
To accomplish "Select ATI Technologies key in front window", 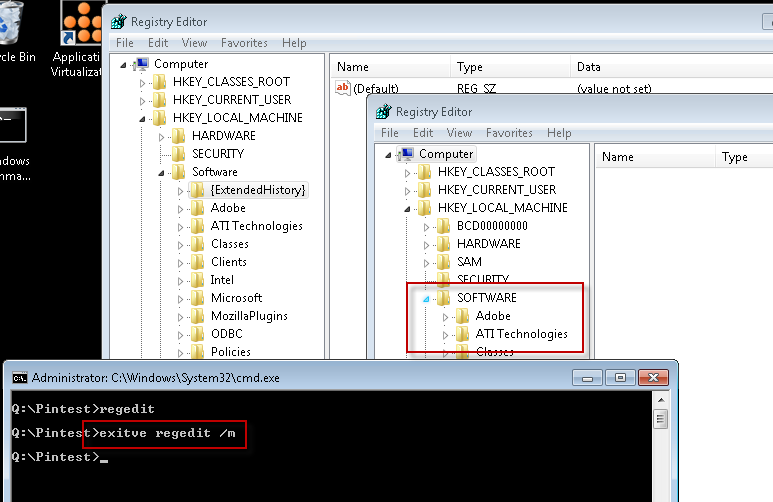I will tap(521, 334).
